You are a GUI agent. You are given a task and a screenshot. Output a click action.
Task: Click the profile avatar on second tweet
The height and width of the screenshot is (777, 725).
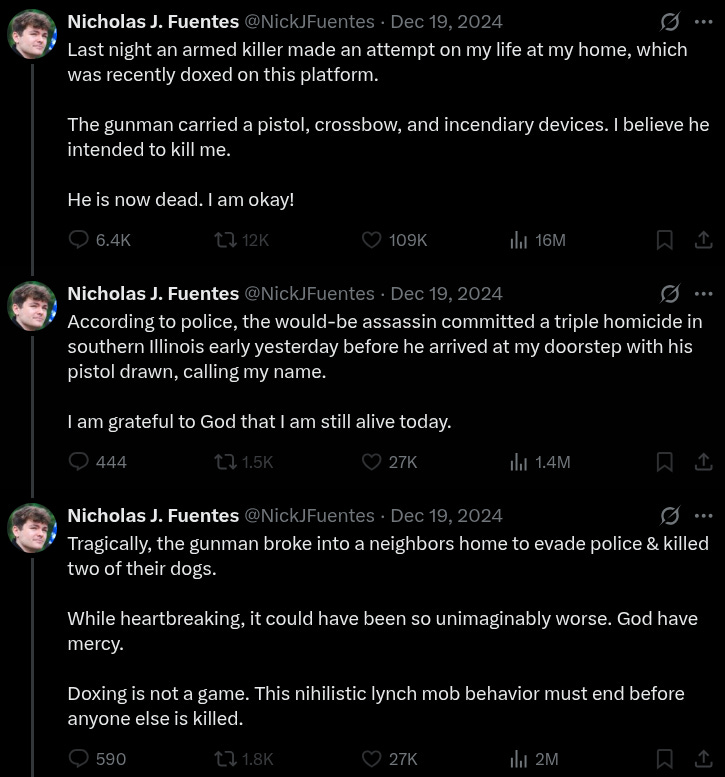(x=32, y=306)
